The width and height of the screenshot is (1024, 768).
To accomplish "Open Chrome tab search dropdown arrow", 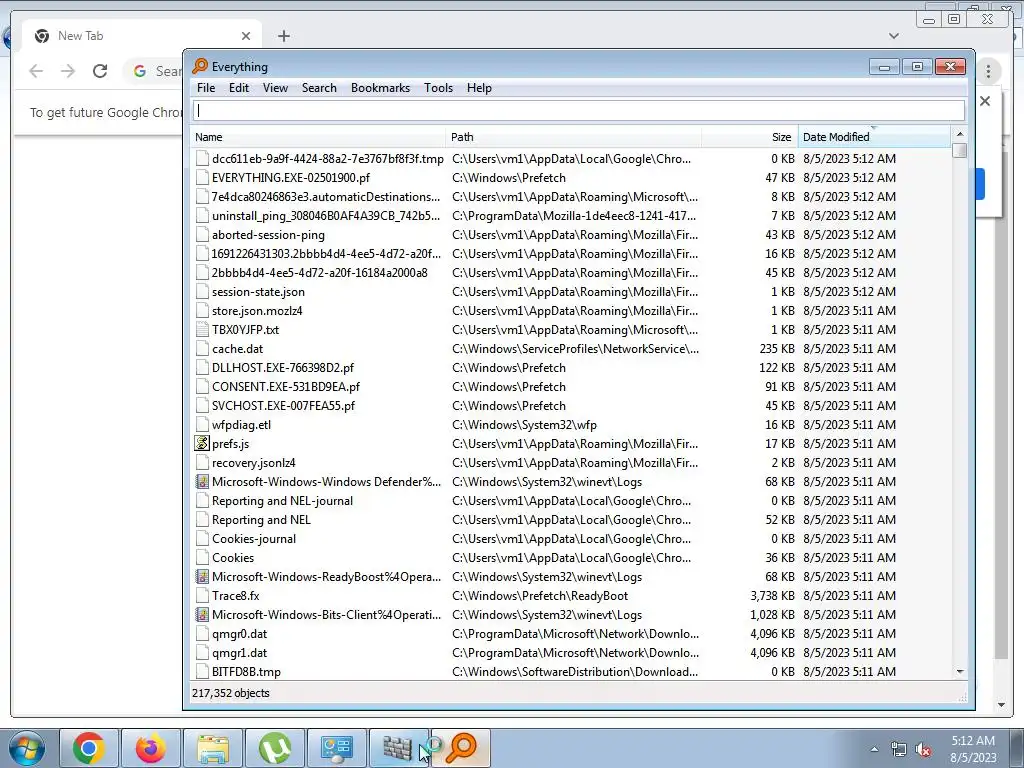I will 893,36.
